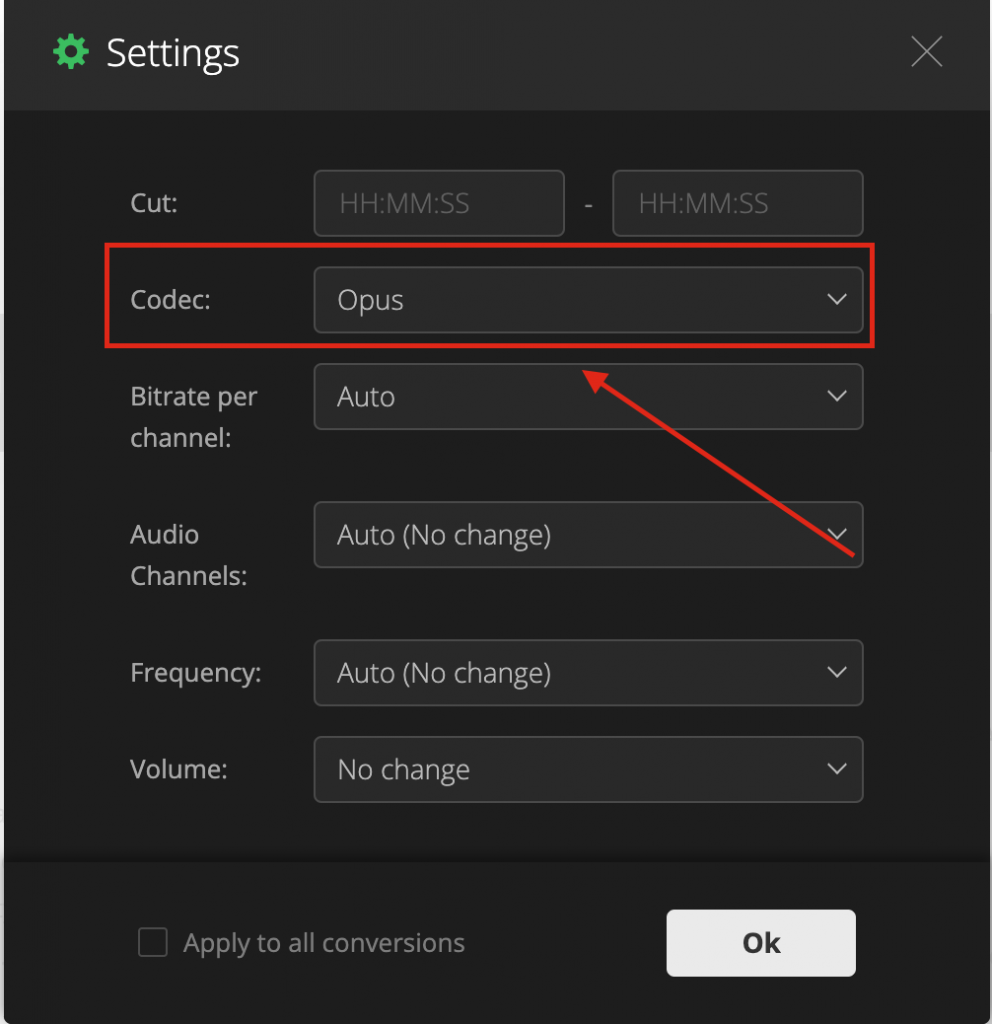
Task: Enable the Apply to all conversions checkbox
Action: click(153, 942)
